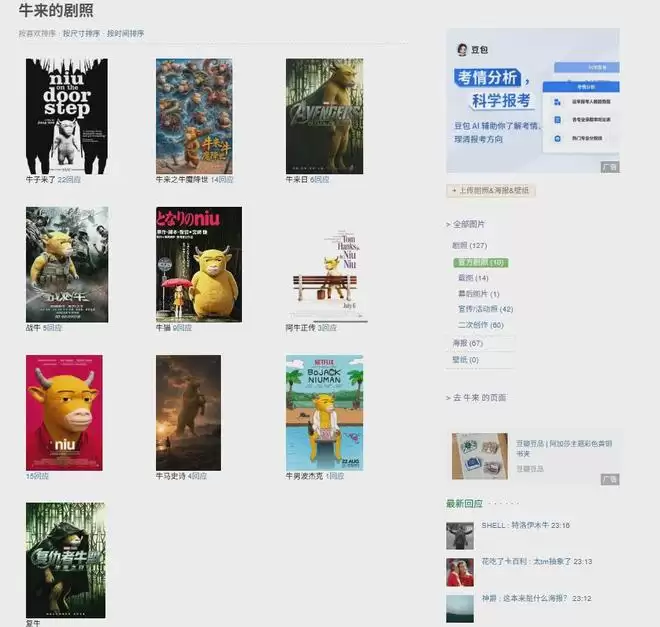This screenshot has width=660, height=627.
Task: Open the 豆瓣豆品 阿加莎主题彩色粪明书夹 ad title
Action: 564,448
